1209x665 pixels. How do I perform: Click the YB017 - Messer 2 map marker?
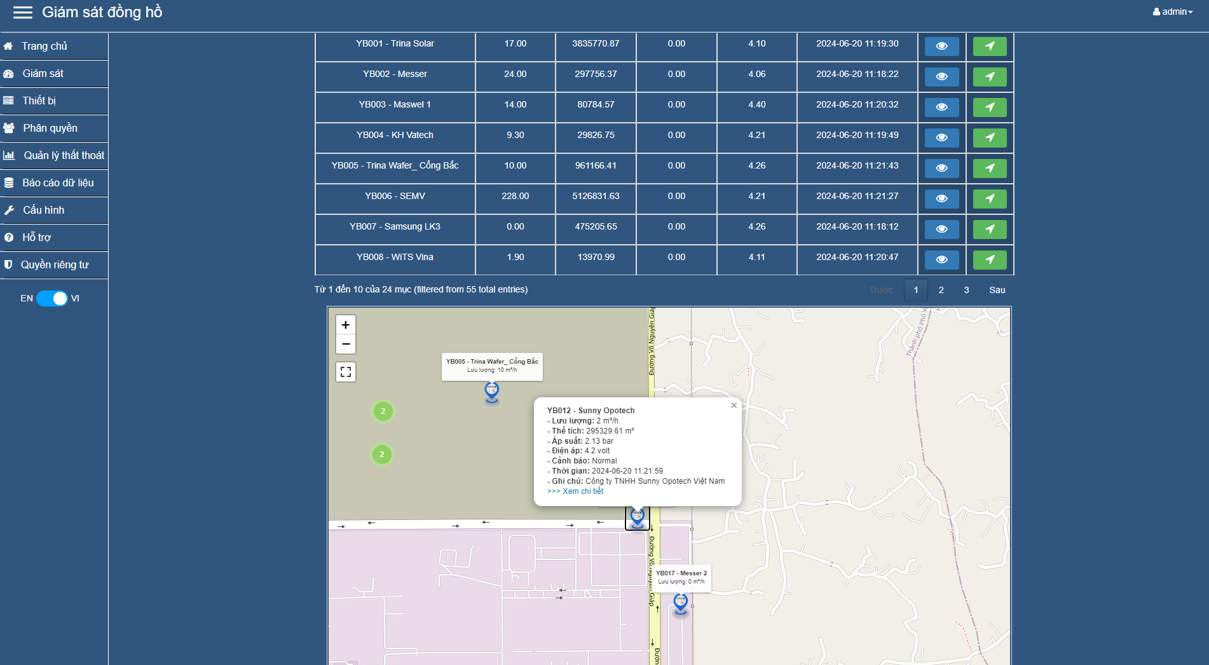(680, 603)
